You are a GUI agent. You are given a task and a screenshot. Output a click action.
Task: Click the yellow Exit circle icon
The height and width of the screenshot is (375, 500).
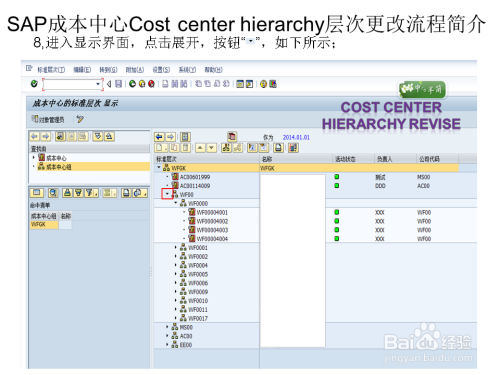click(142, 84)
